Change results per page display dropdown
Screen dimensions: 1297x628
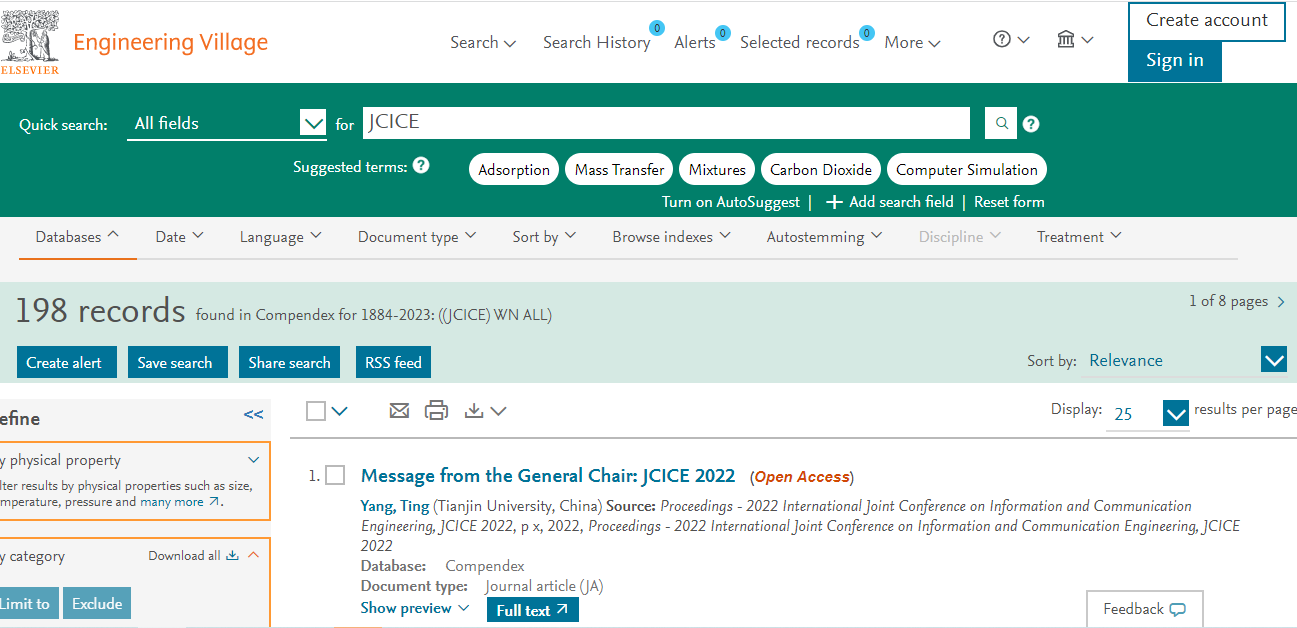point(1148,413)
